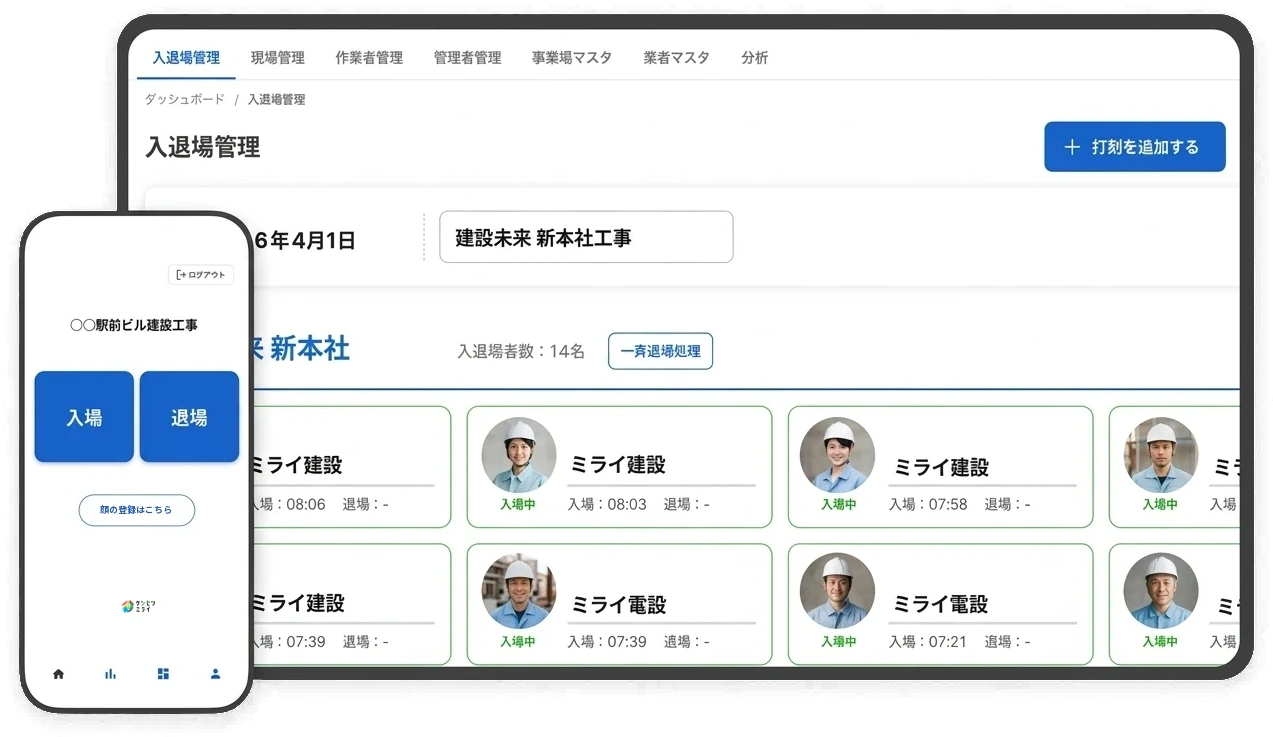The image size is (1273, 737).
Task: Open the avatar of the 07:21 worker
Action: click(x=838, y=591)
